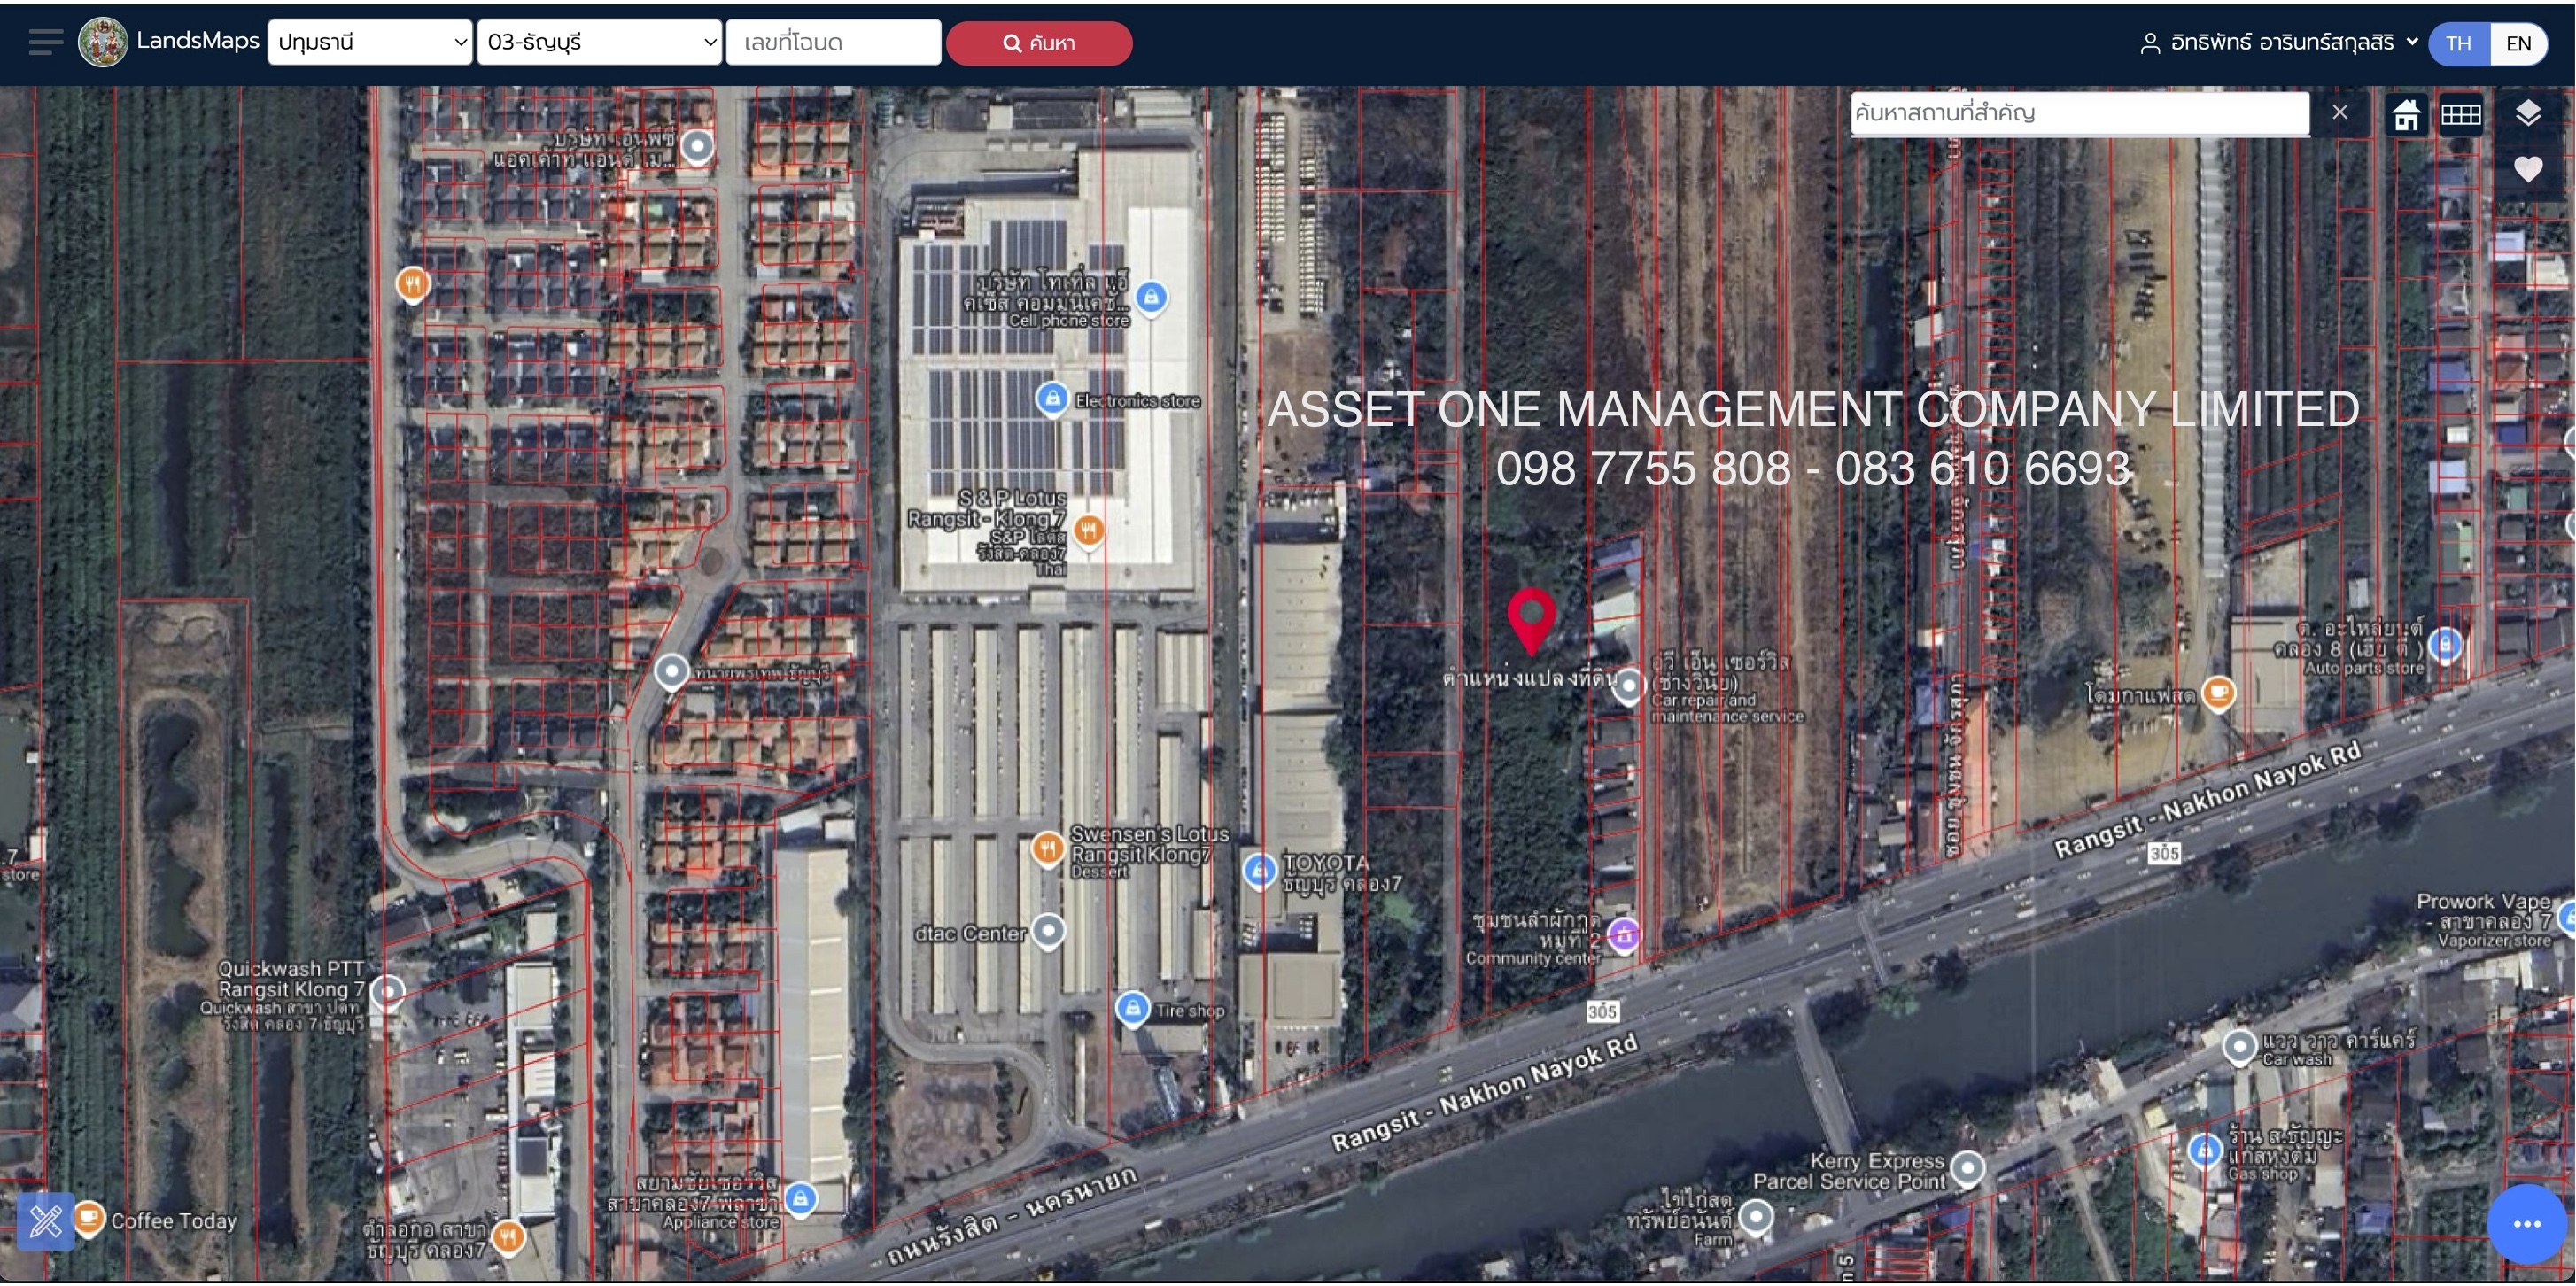Clear the place search with X

[2339, 112]
